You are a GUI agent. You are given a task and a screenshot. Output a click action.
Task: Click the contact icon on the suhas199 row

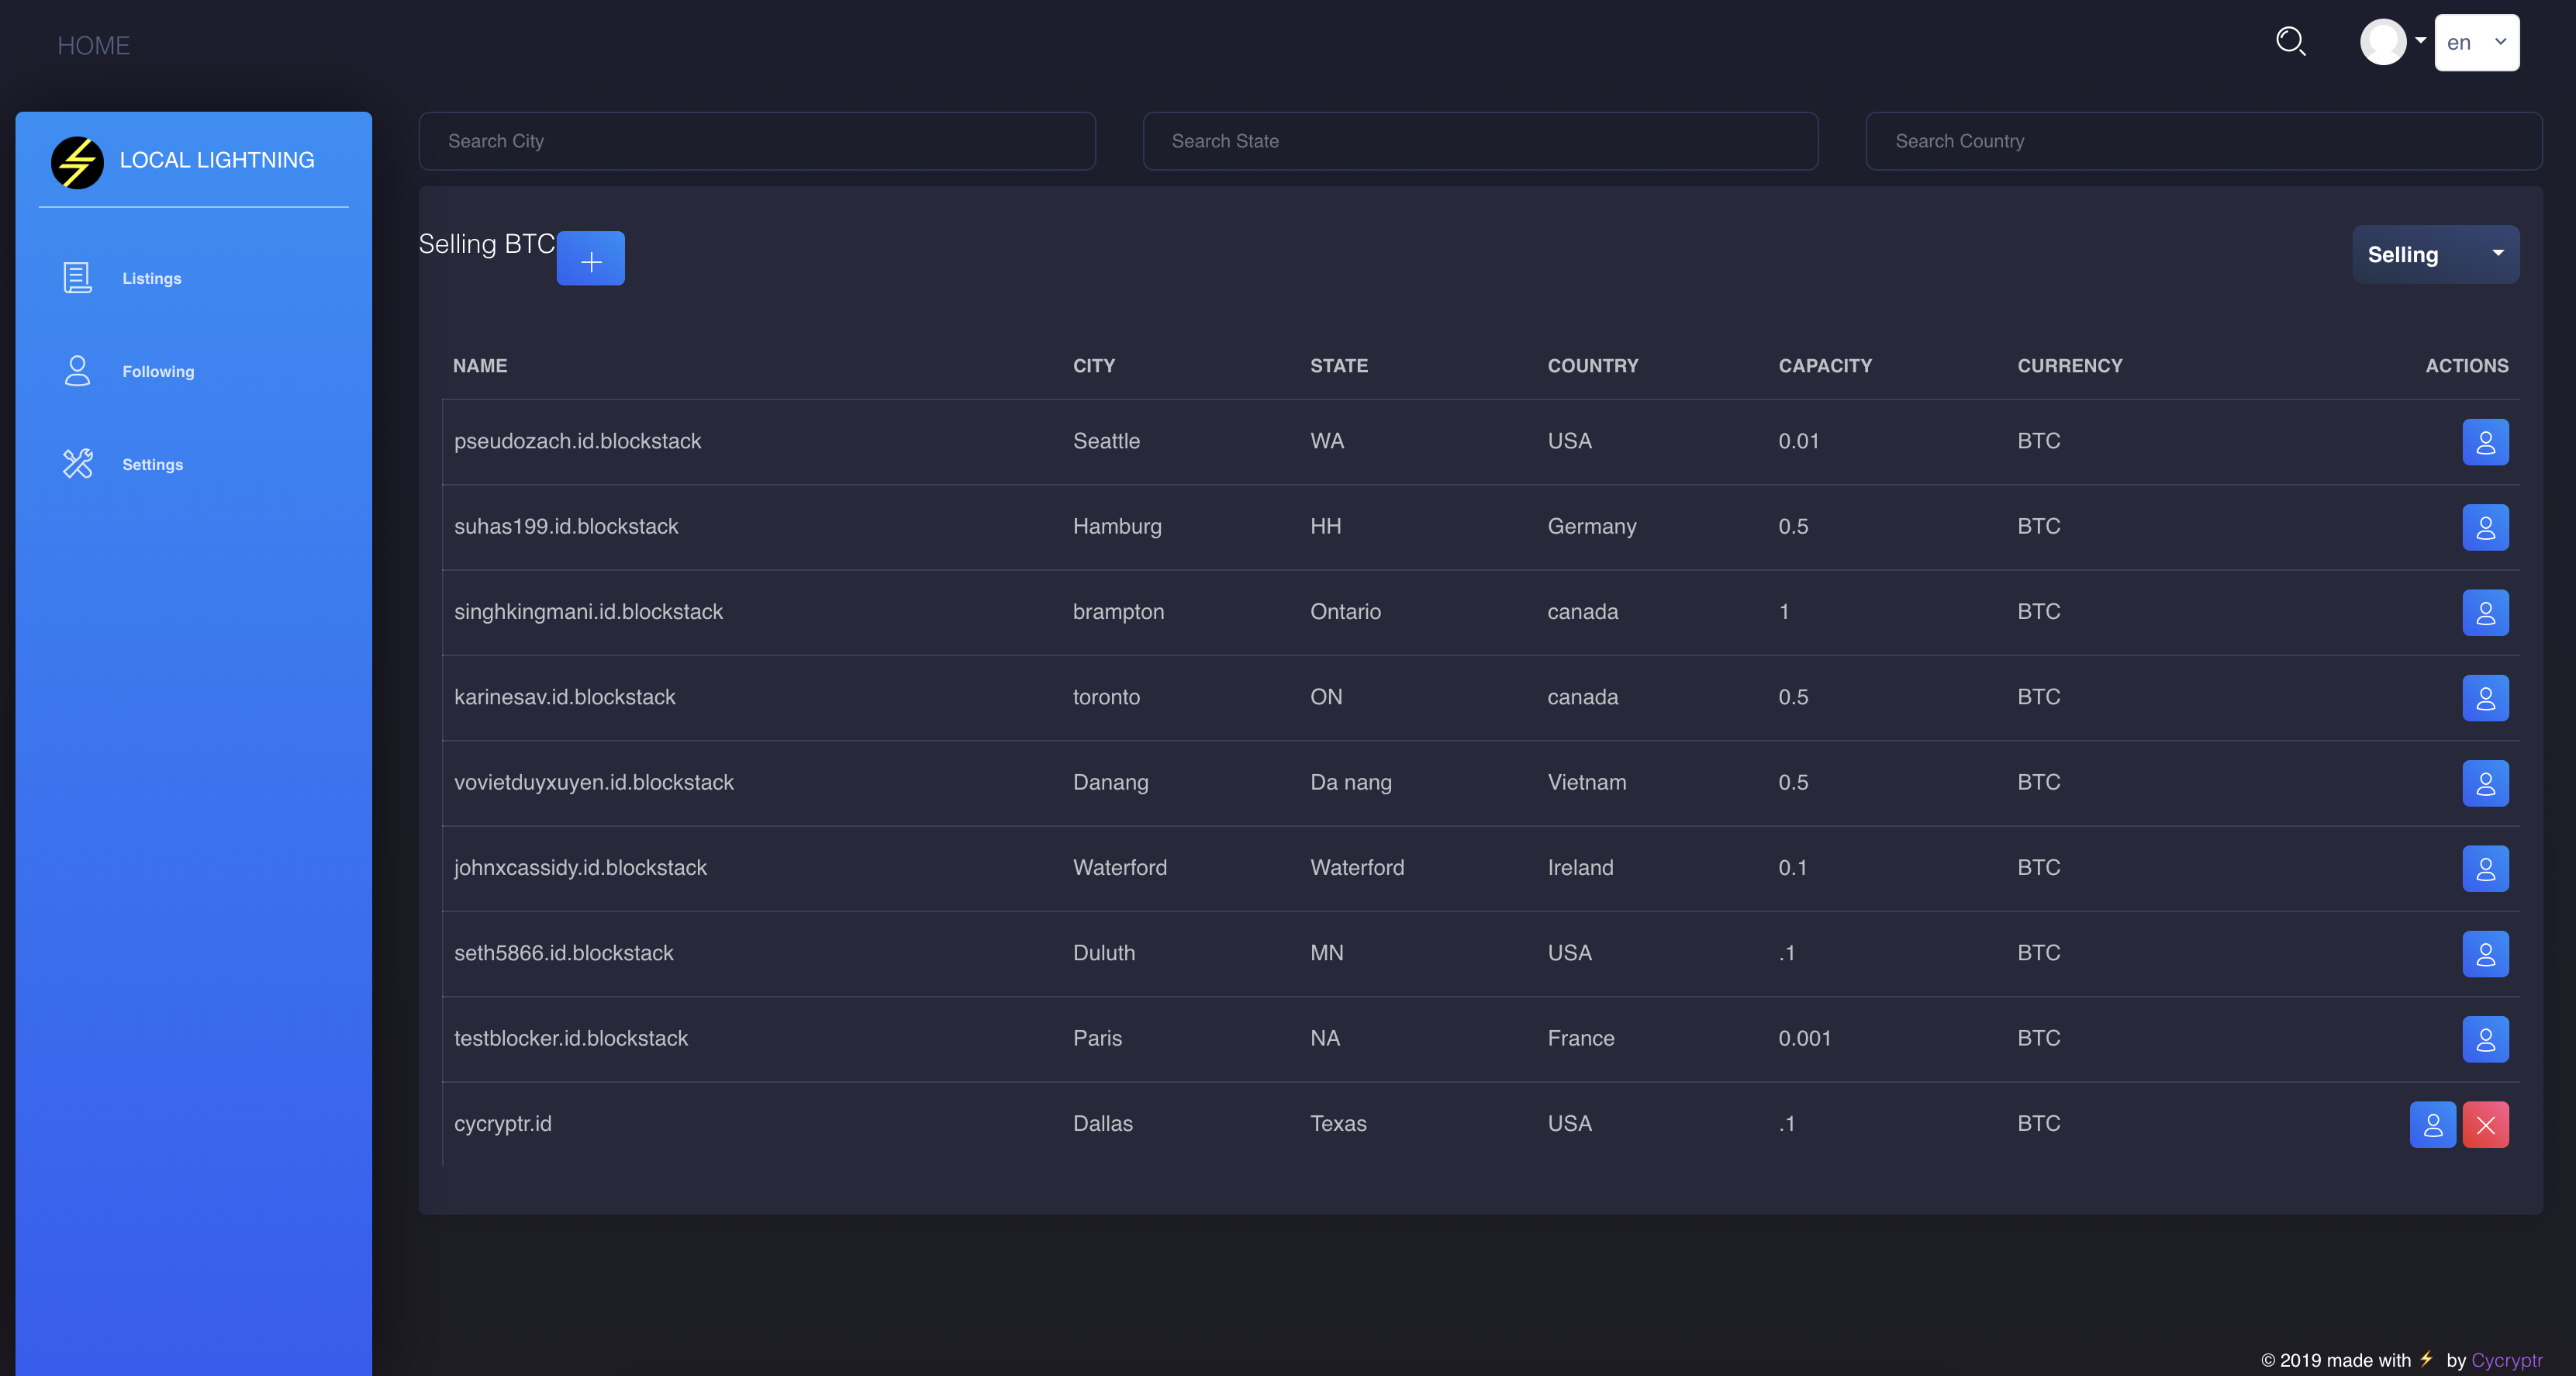(2486, 527)
